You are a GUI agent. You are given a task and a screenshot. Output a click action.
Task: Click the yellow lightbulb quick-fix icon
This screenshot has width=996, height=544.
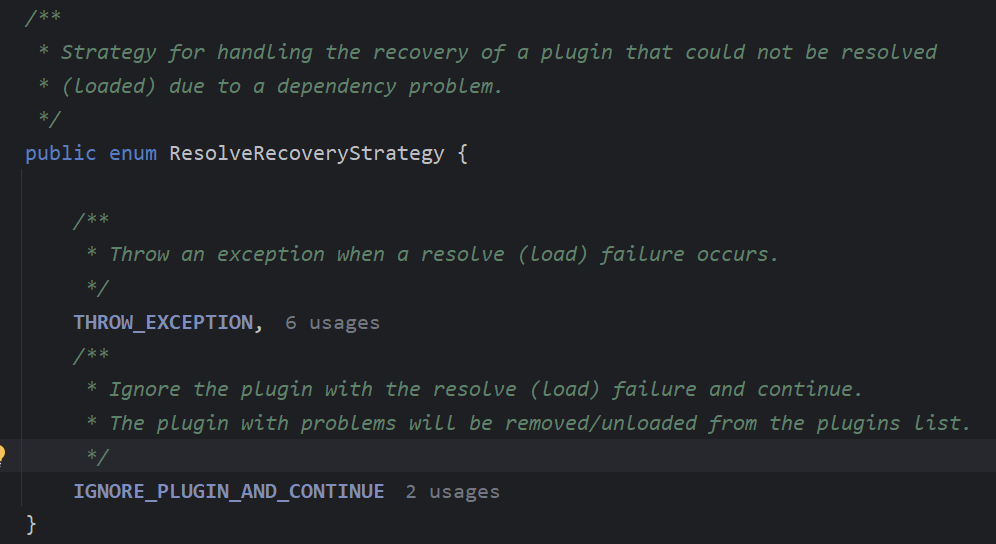(2, 456)
